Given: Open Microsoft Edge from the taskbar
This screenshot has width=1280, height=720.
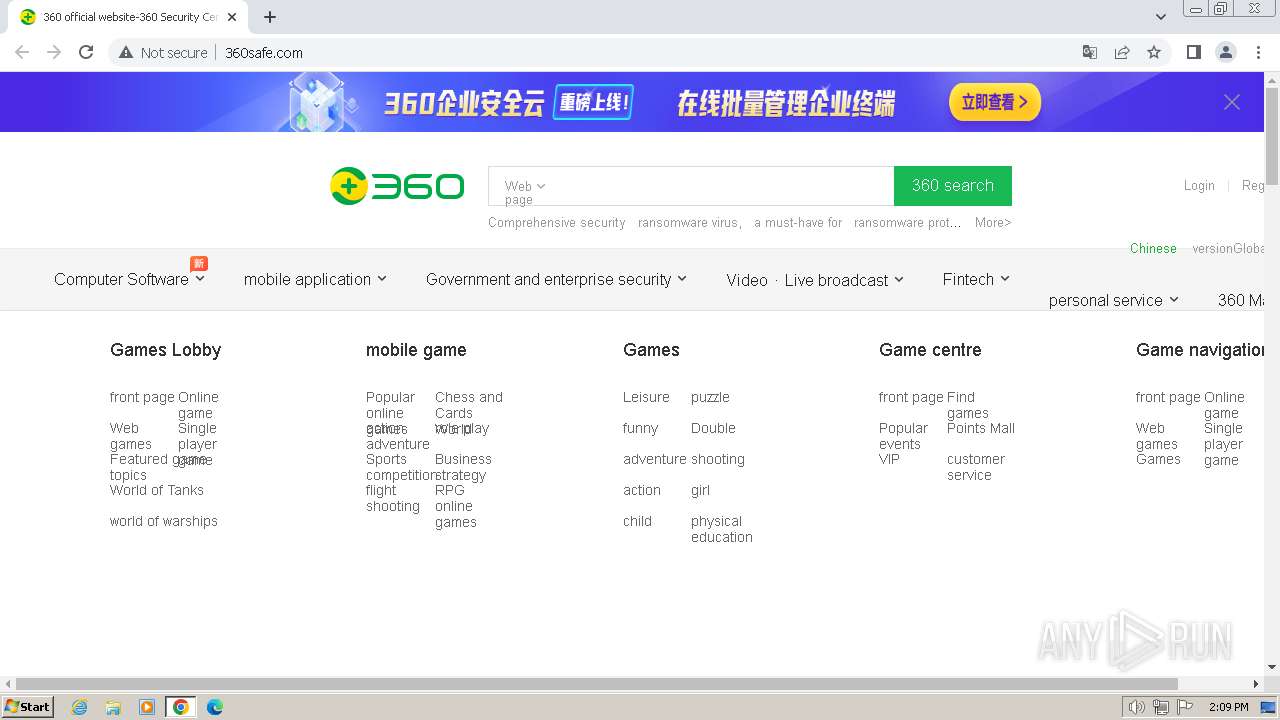Looking at the screenshot, I should pos(214,707).
